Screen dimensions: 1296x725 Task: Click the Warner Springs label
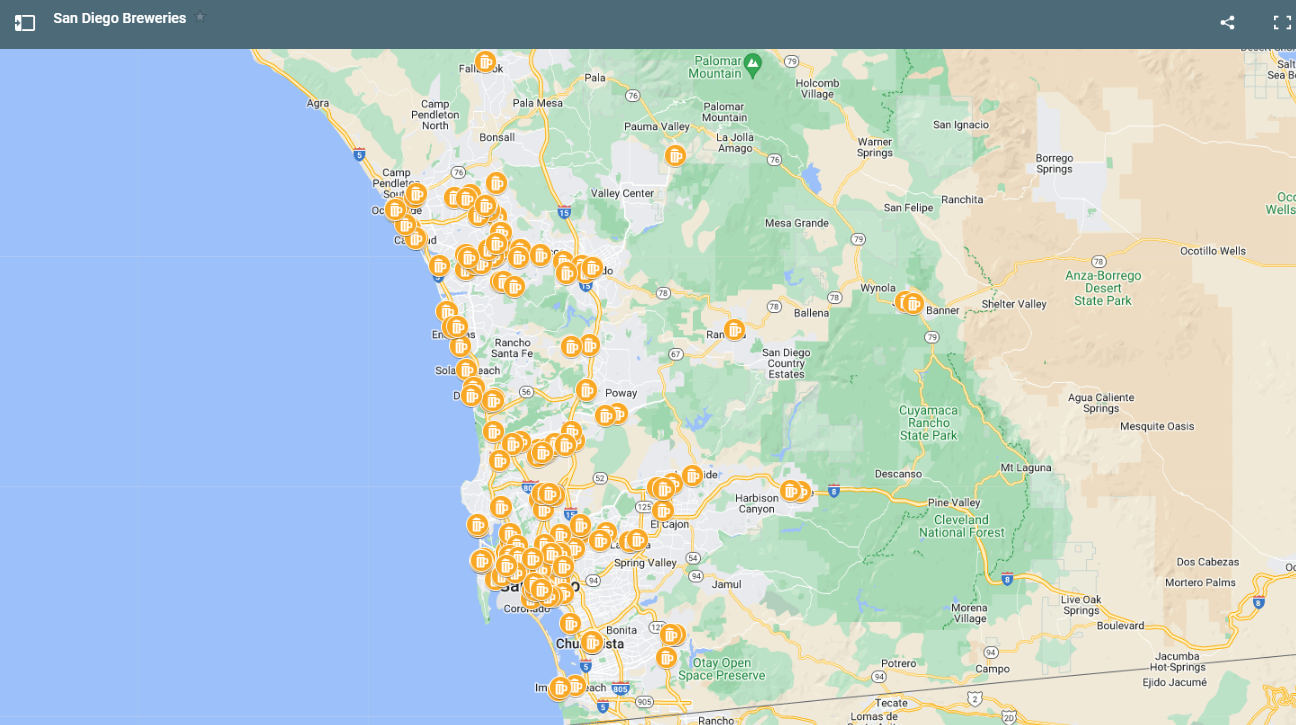[875, 148]
